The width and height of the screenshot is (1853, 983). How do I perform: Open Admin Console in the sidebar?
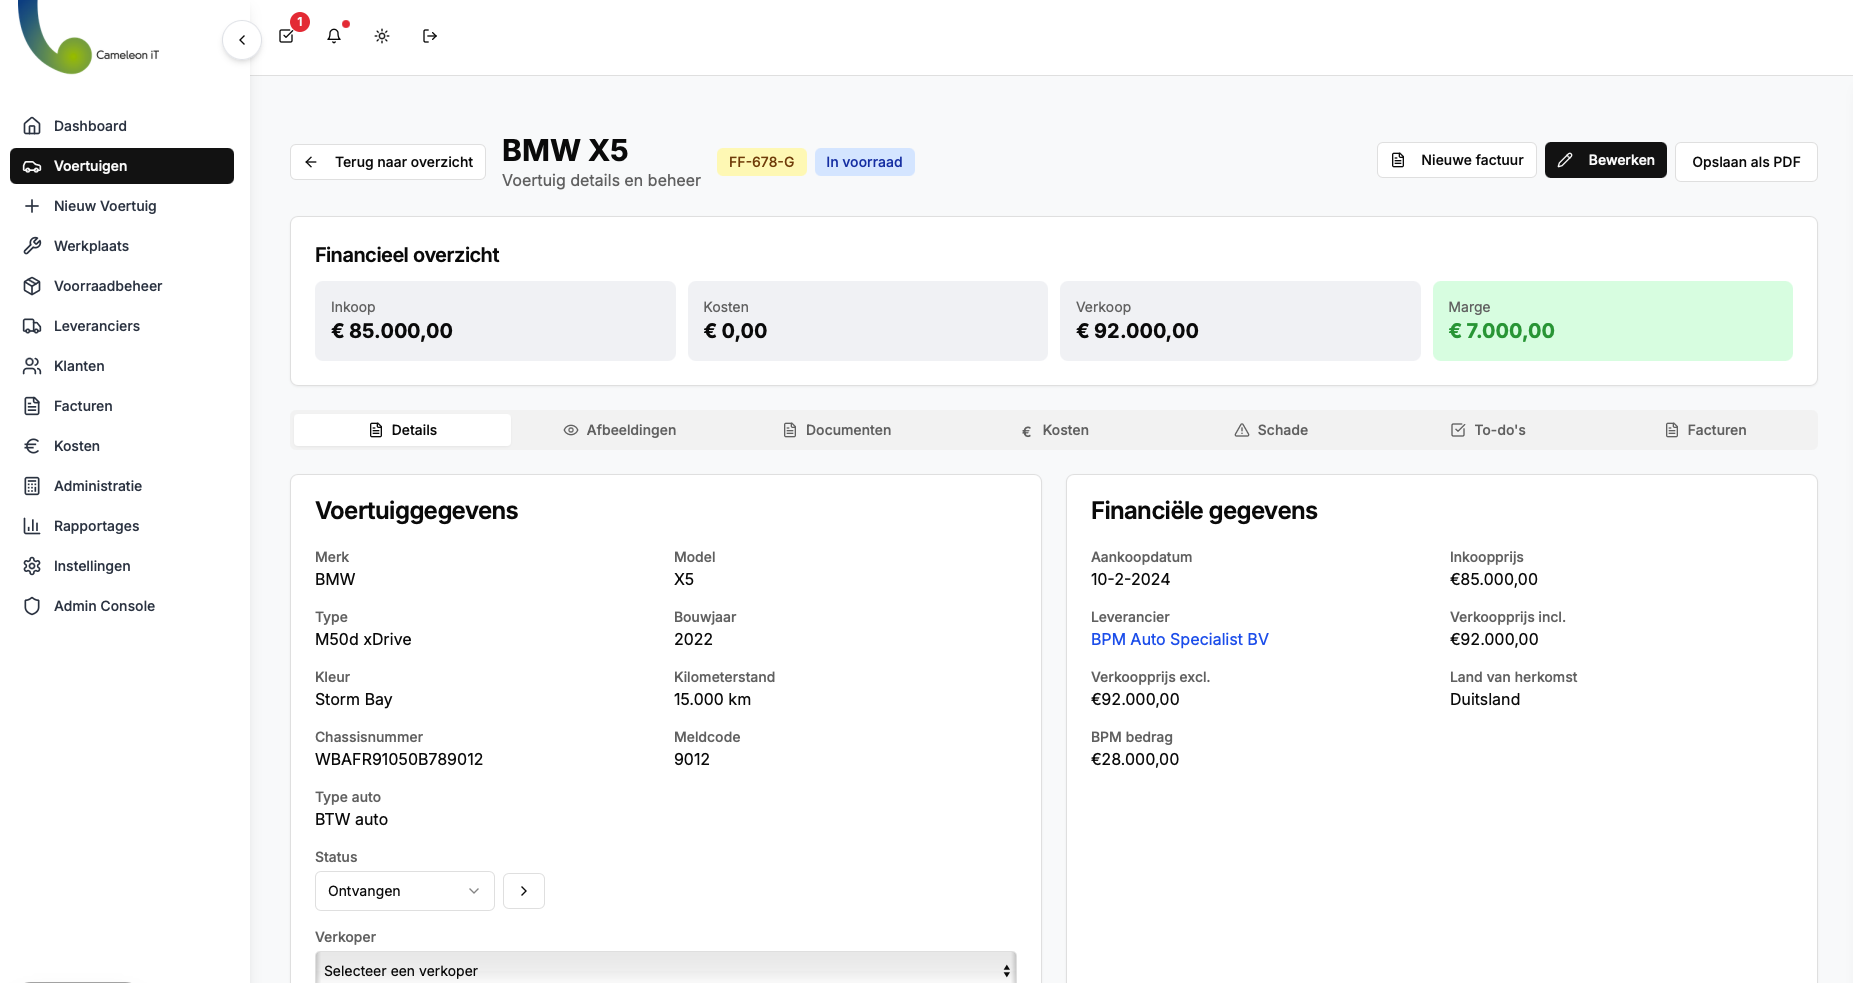click(104, 606)
